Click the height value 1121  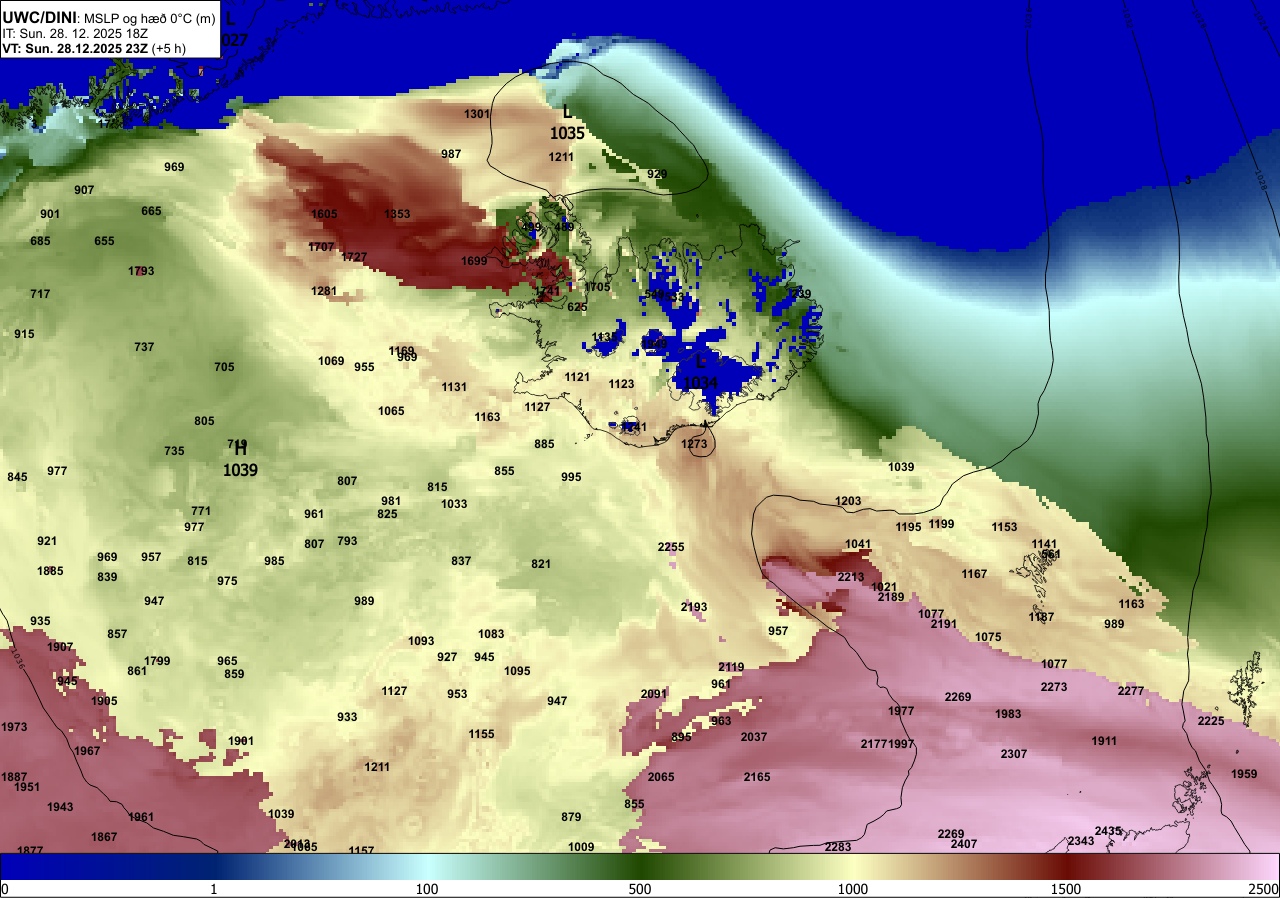click(x=577, y=377)
